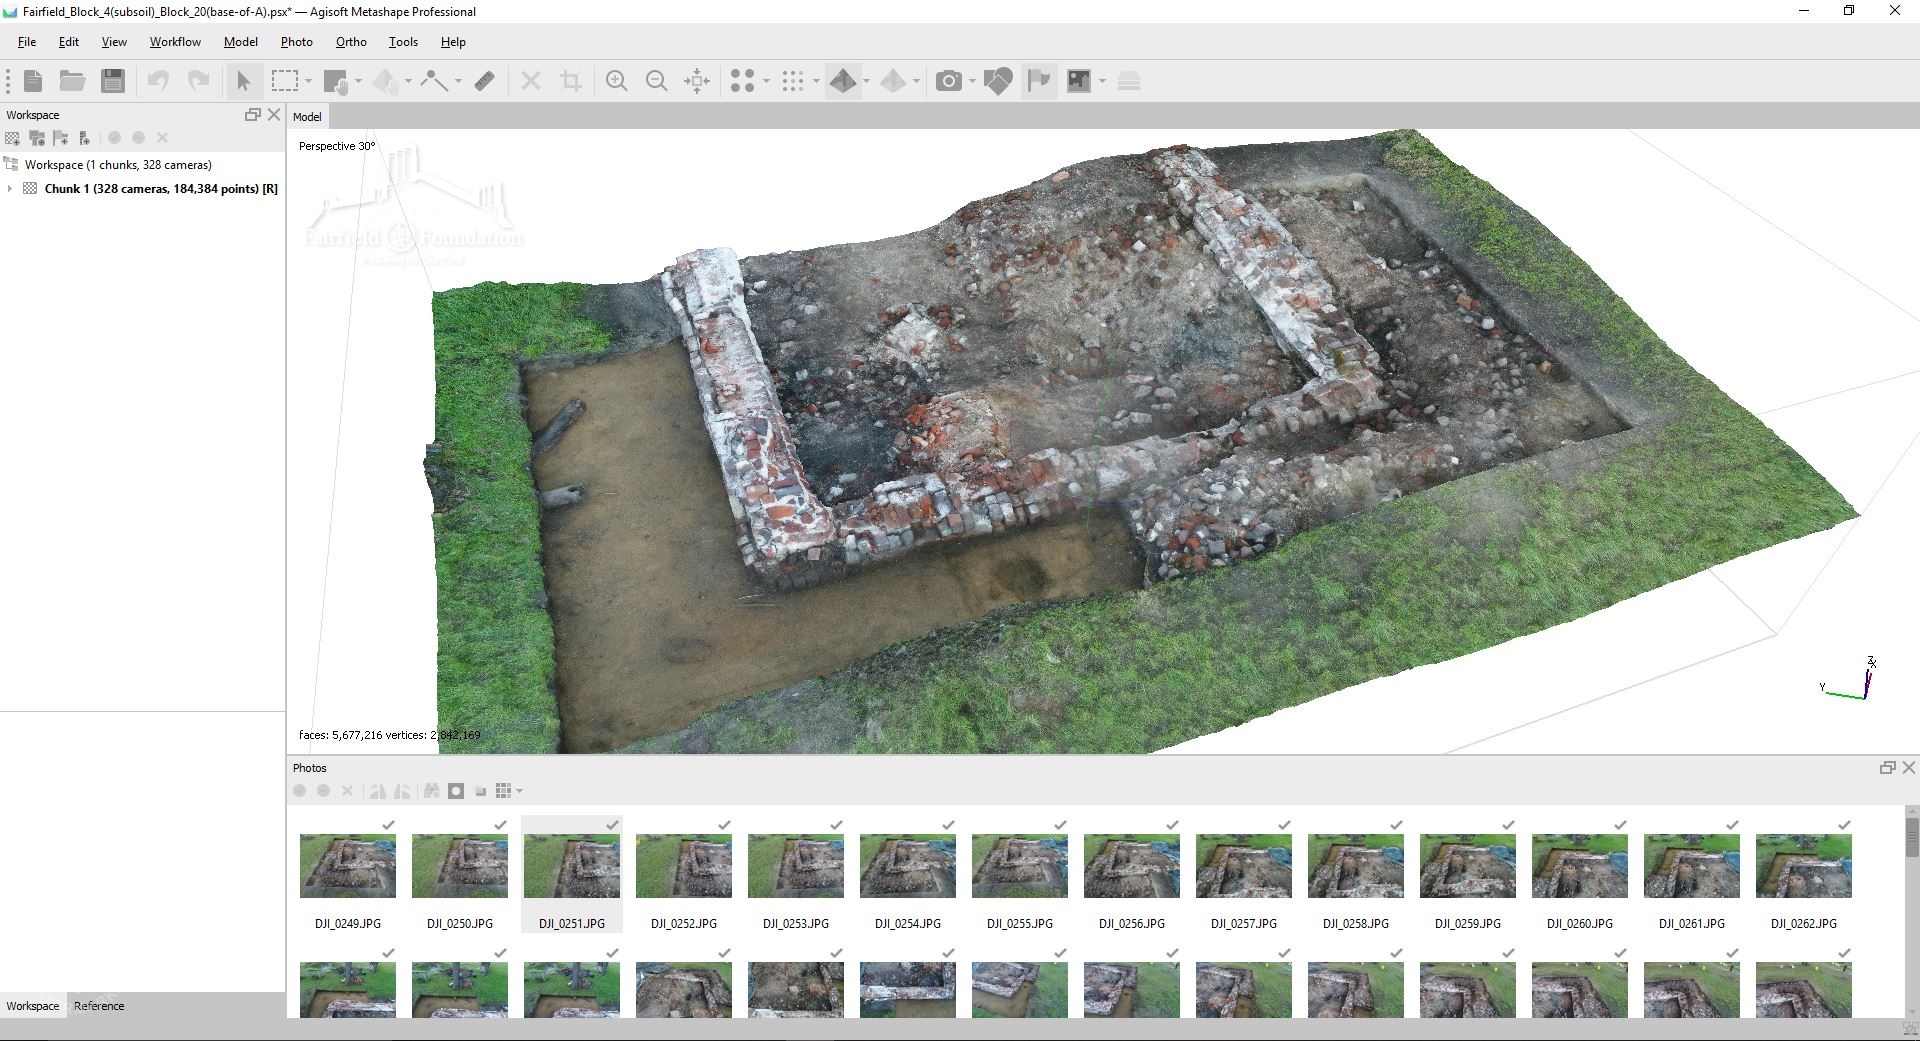The width and height of the screenshot is (1920, 1041).
Task: Pick the ruler measurement tool
Action: [x=485, y=81]
